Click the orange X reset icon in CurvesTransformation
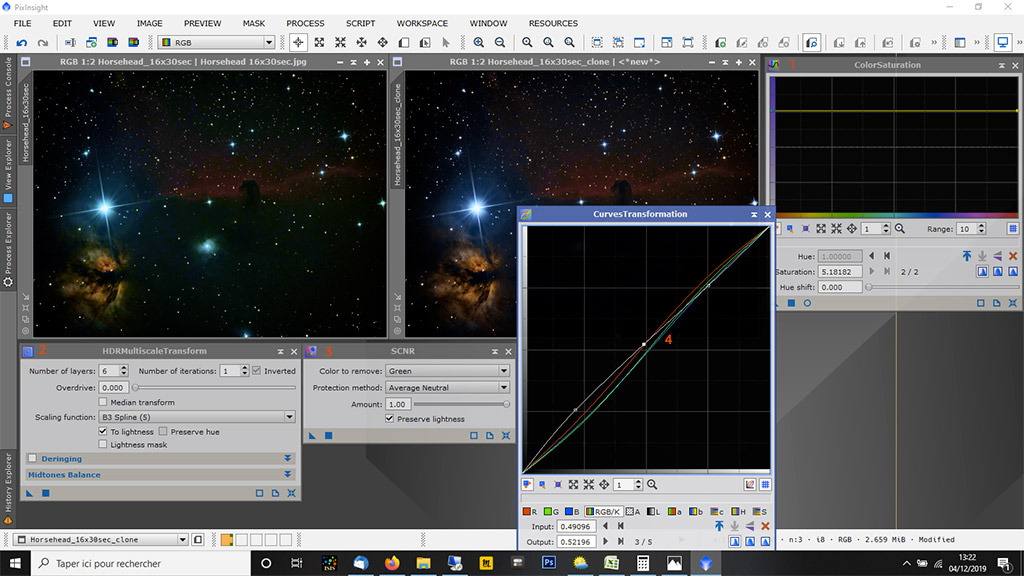The width and height of the screenshot is (1024, 576). [x=765, y=526]
